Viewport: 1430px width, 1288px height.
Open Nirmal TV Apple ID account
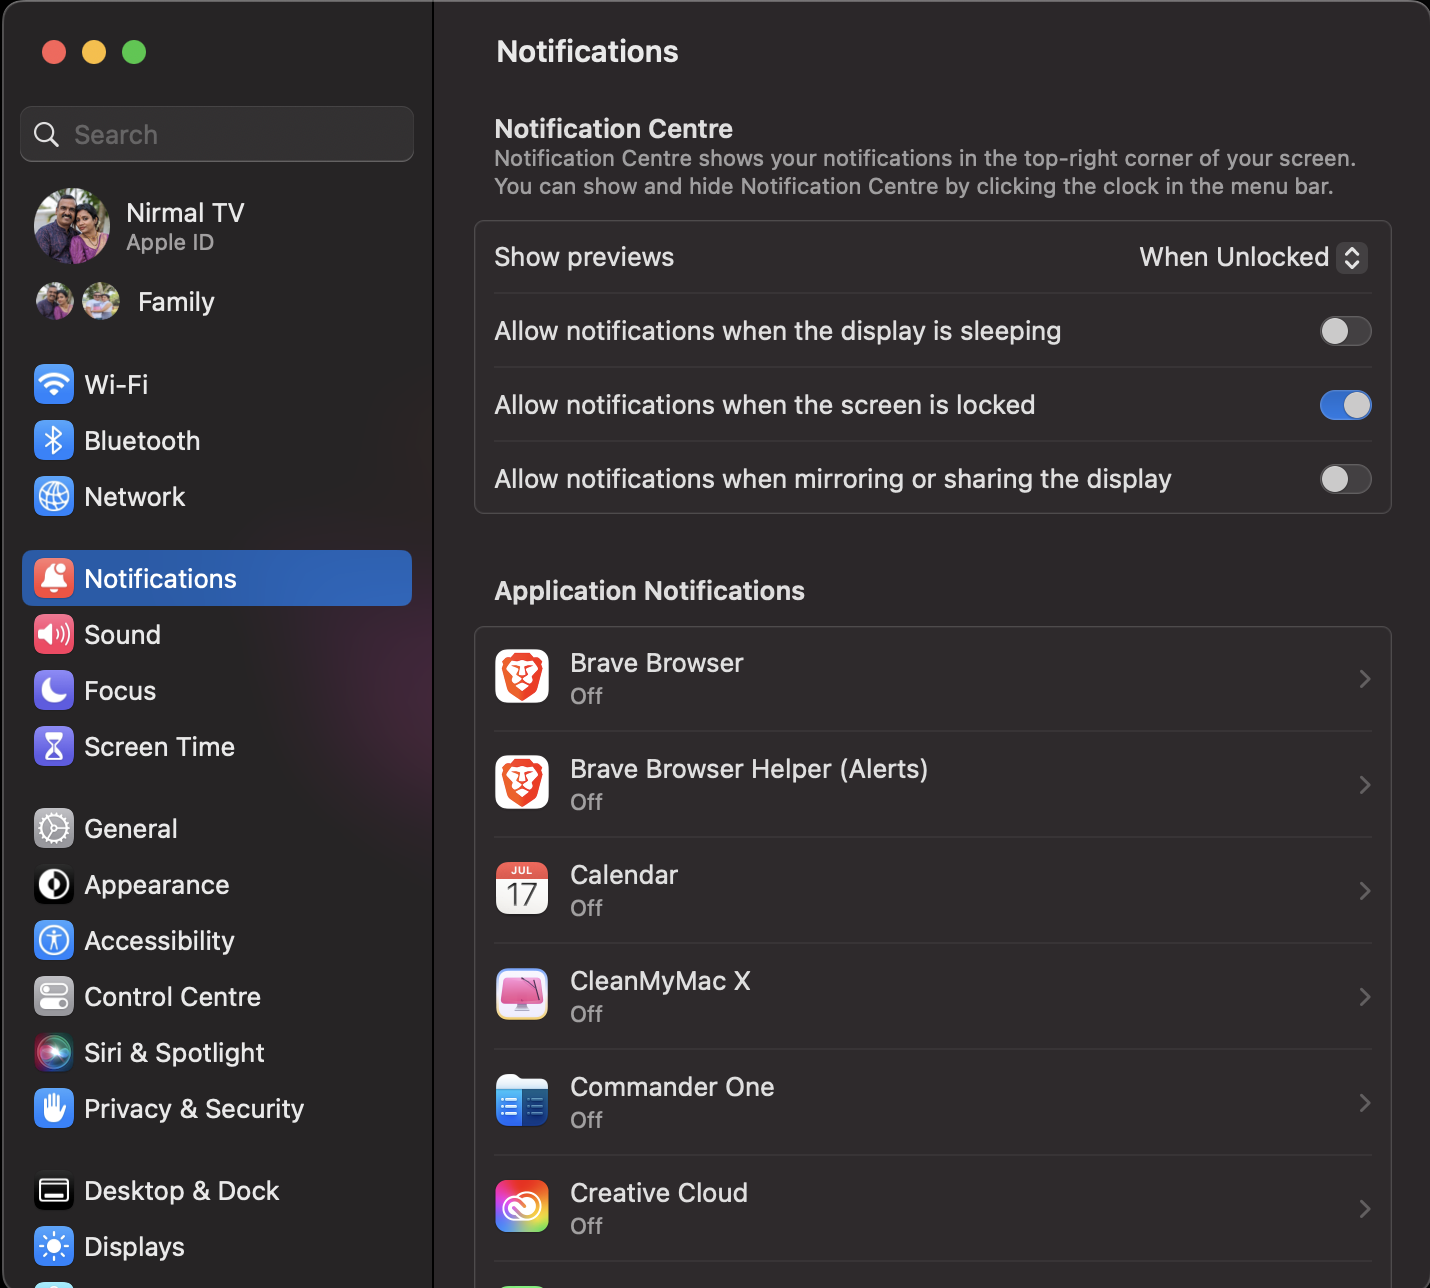217,226
